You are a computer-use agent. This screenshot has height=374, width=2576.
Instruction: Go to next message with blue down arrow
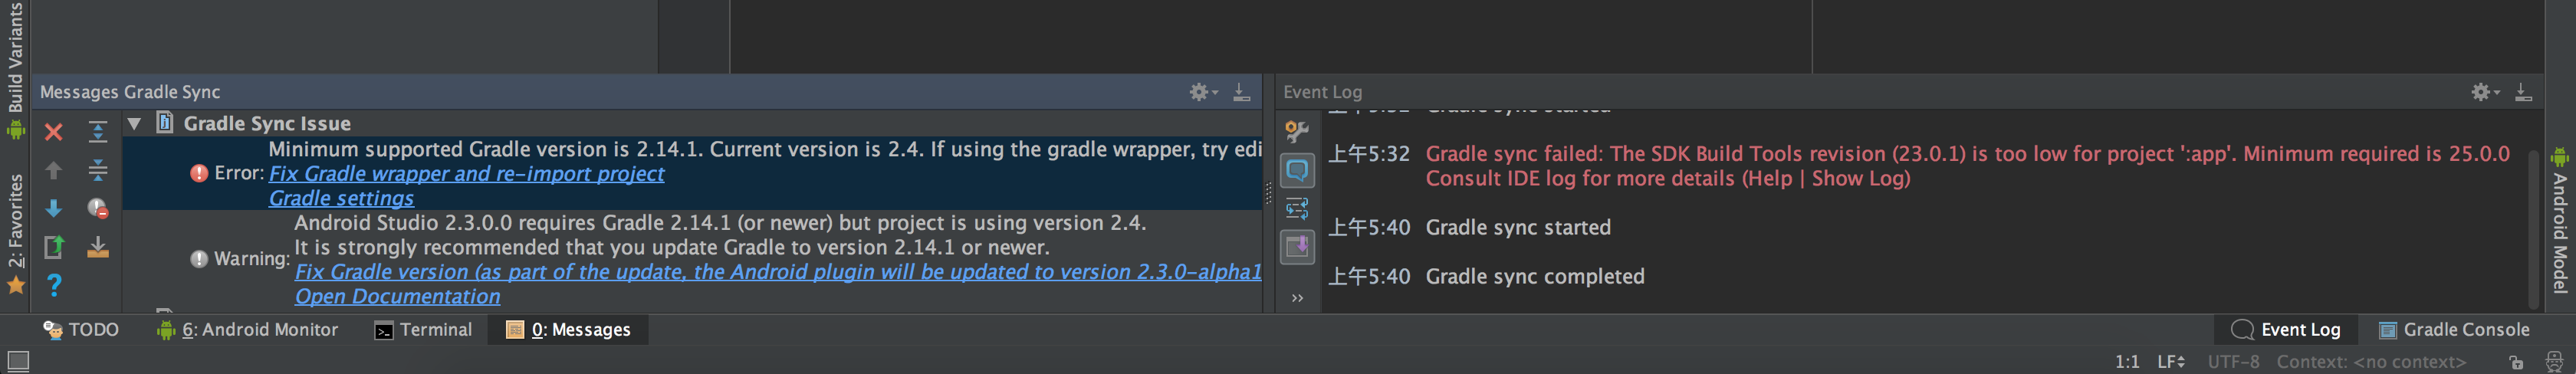(x=54, y=208)
